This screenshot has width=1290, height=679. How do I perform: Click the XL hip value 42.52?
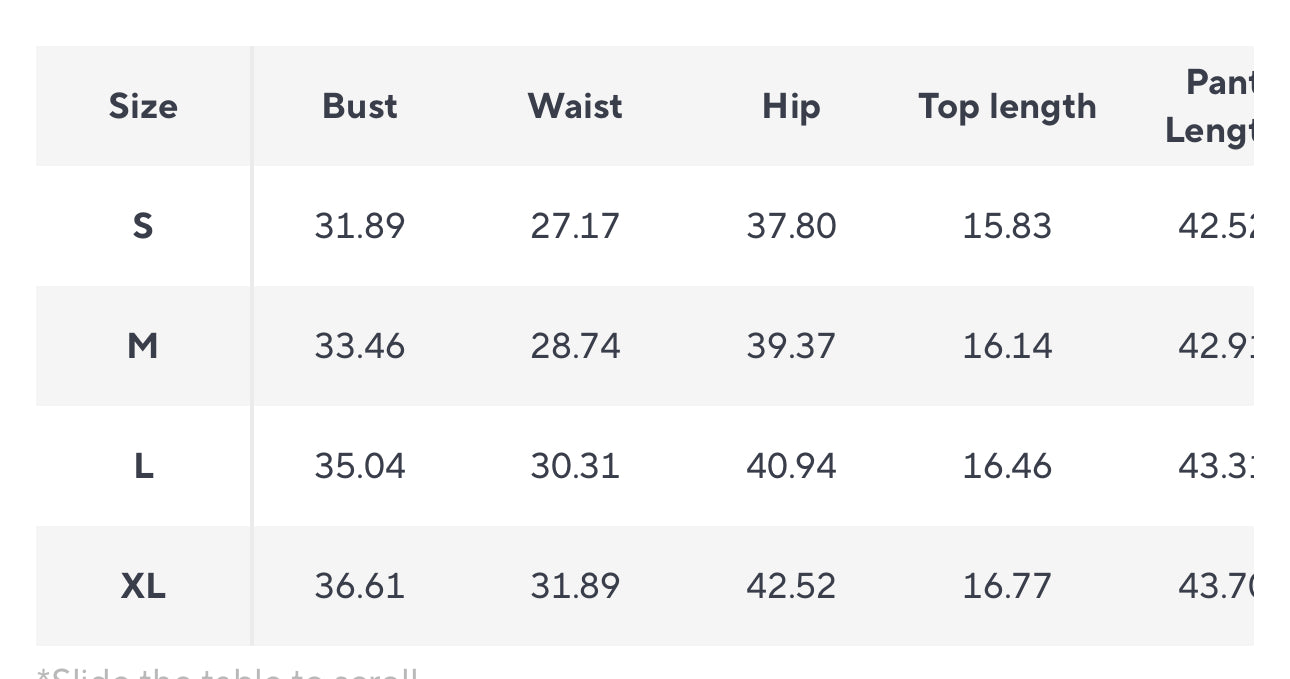pos(791,586)
